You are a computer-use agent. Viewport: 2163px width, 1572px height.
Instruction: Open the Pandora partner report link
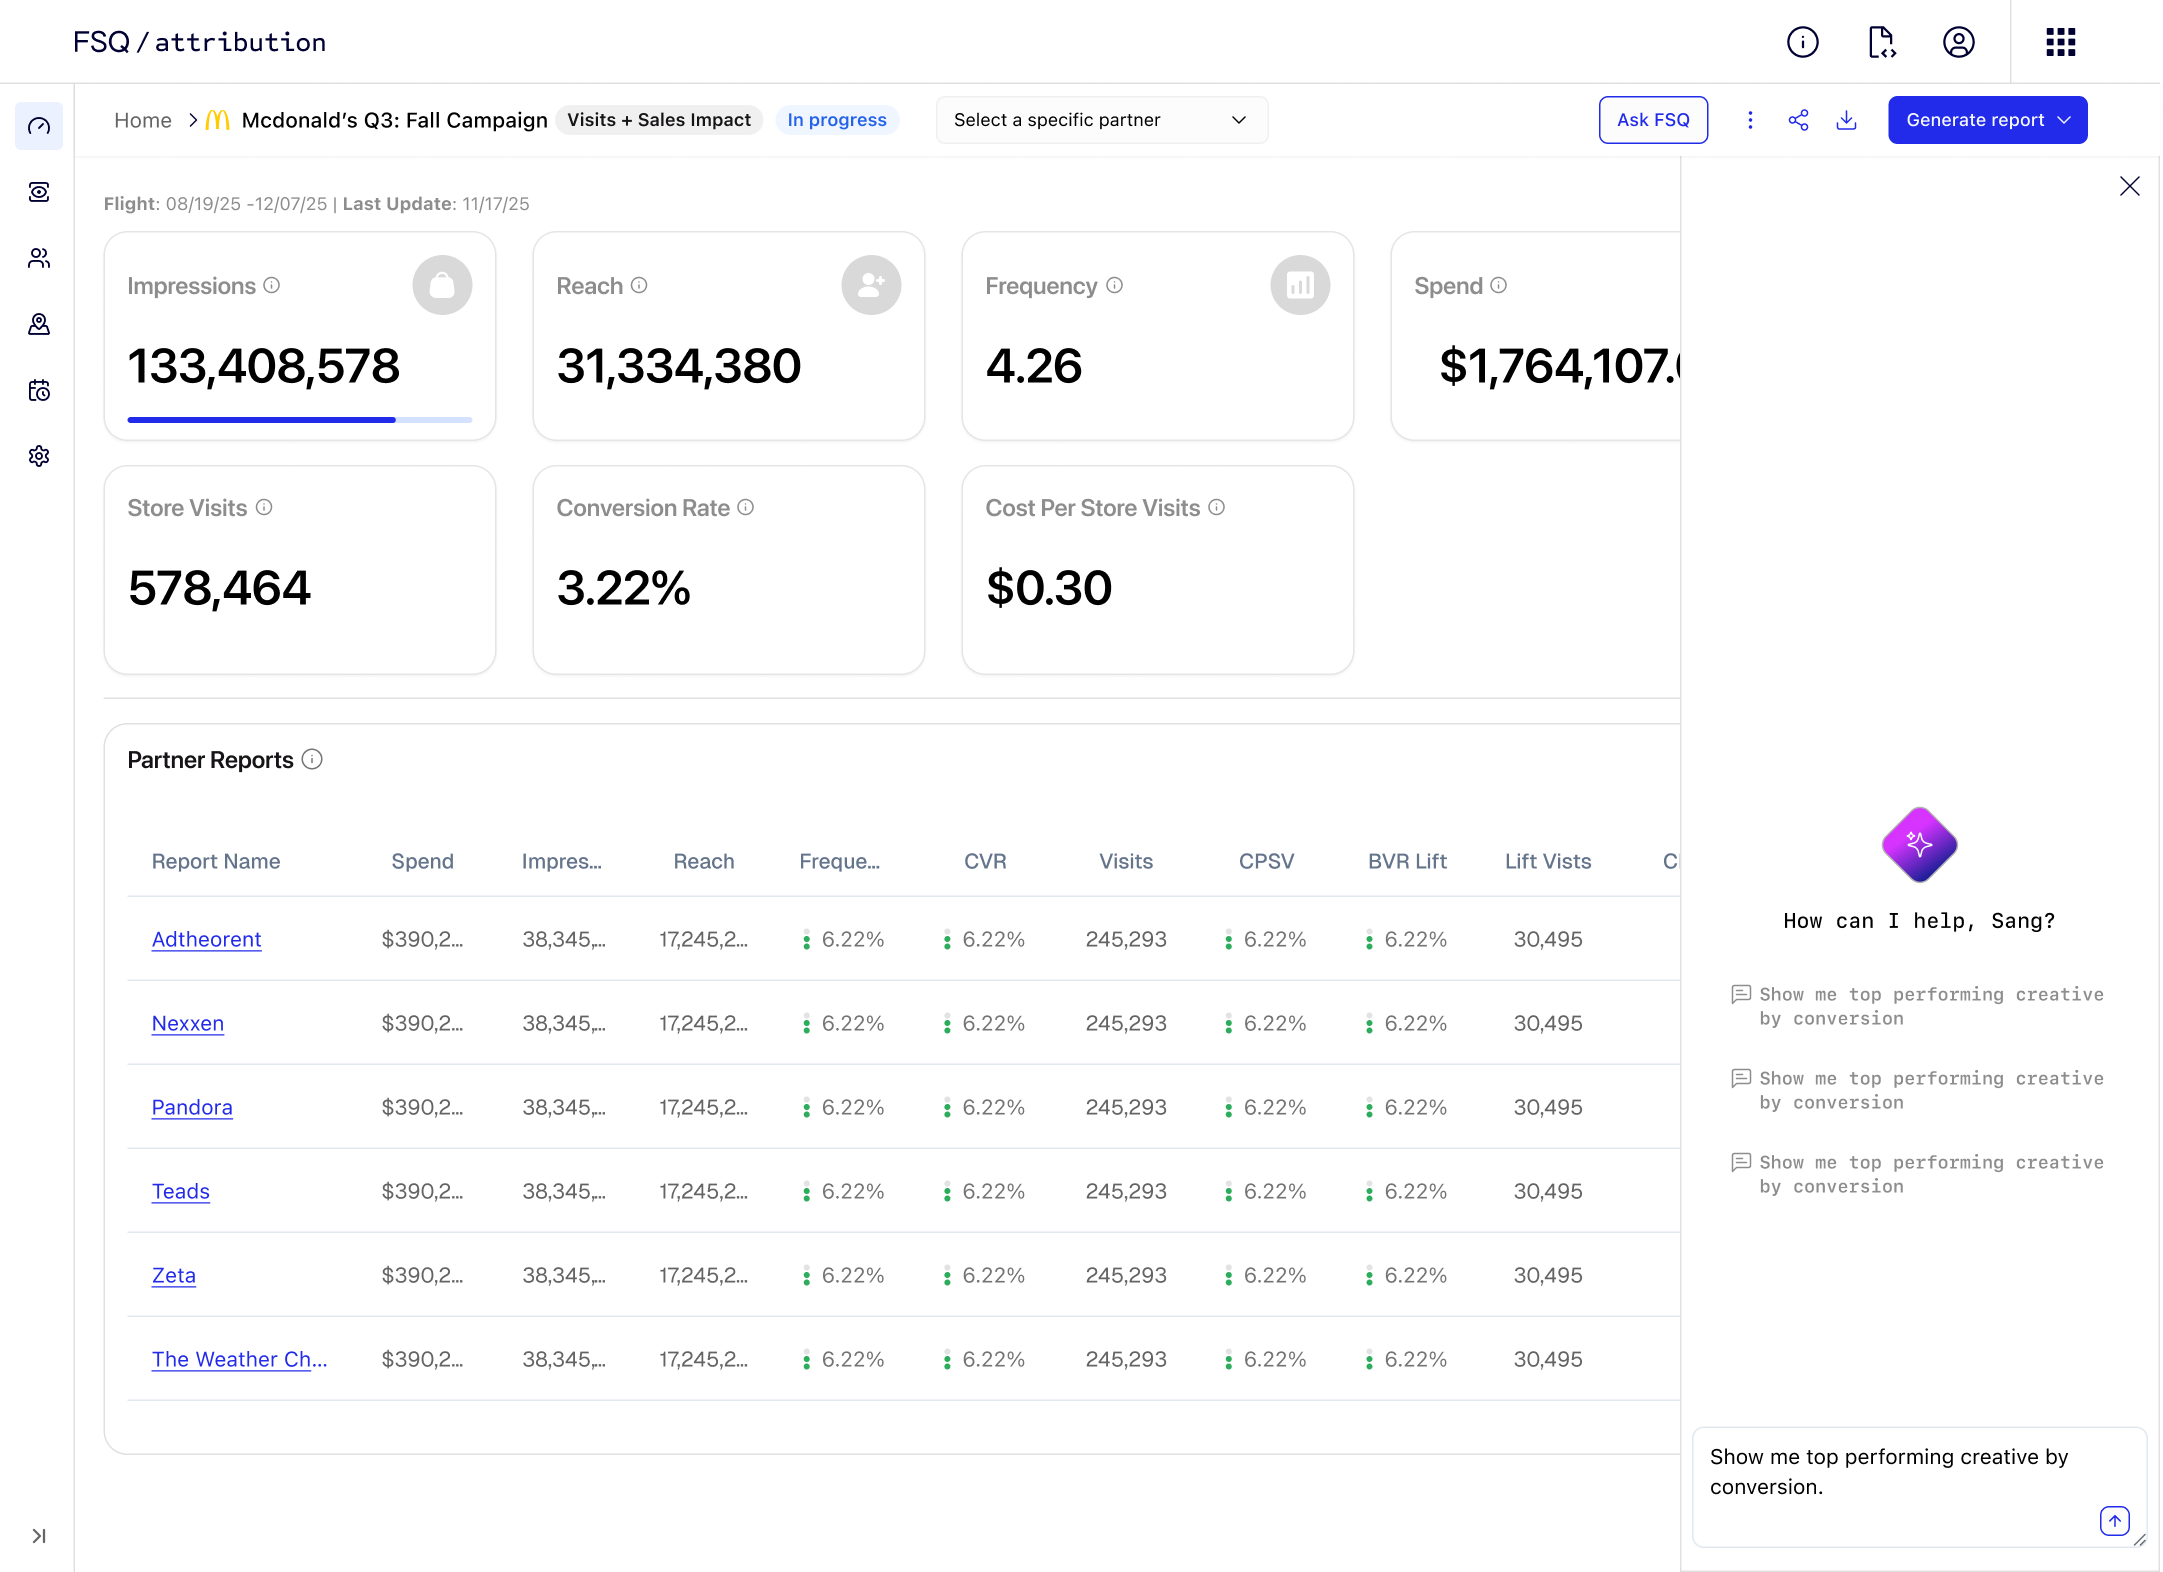(x=192, y=1107)
